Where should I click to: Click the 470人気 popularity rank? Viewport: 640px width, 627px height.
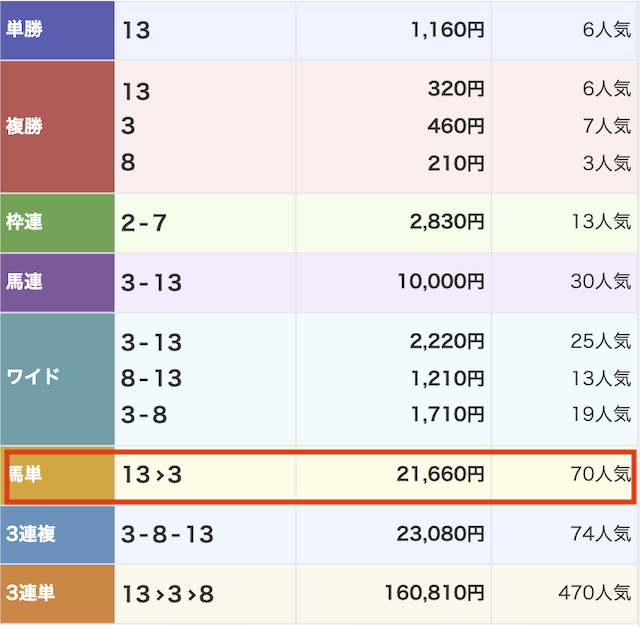[595, 595]
